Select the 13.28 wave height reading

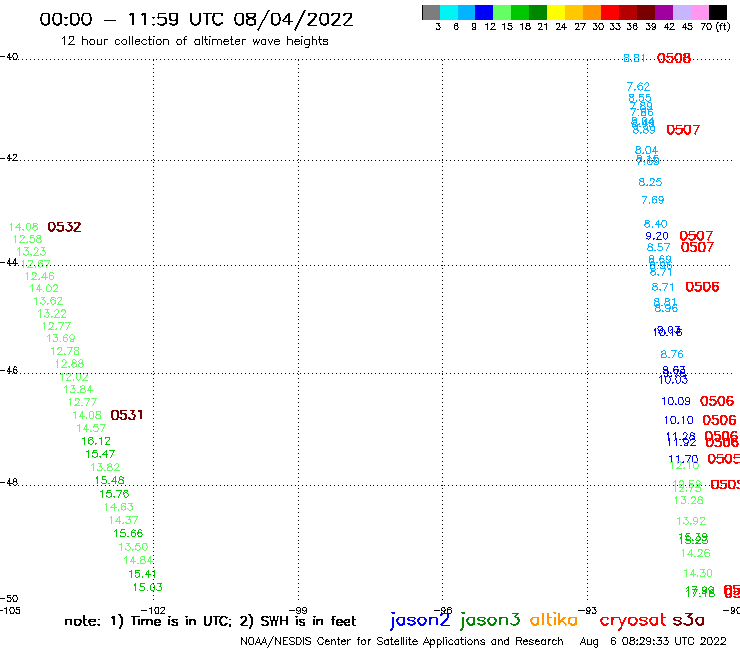pos(689,500)
